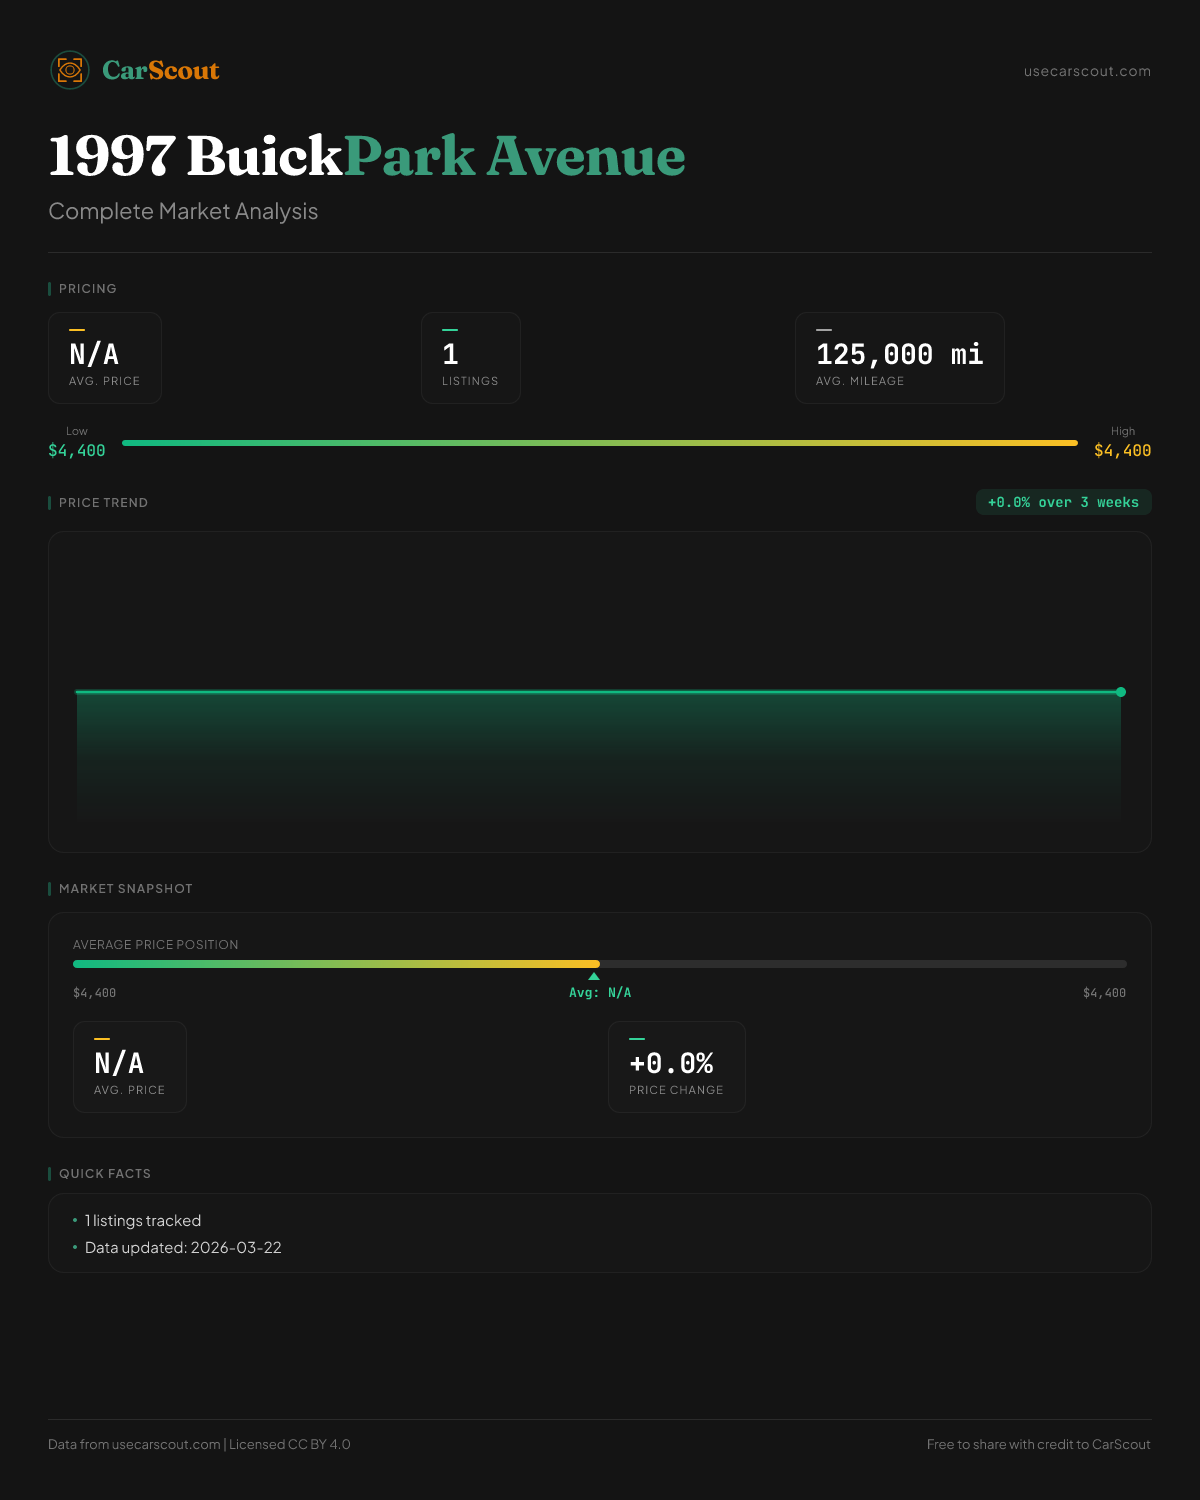Click the 1997 Buick Park Avenue title
The height and width of the screenshot is (1500, 1200).
click(x=366, y=156)
